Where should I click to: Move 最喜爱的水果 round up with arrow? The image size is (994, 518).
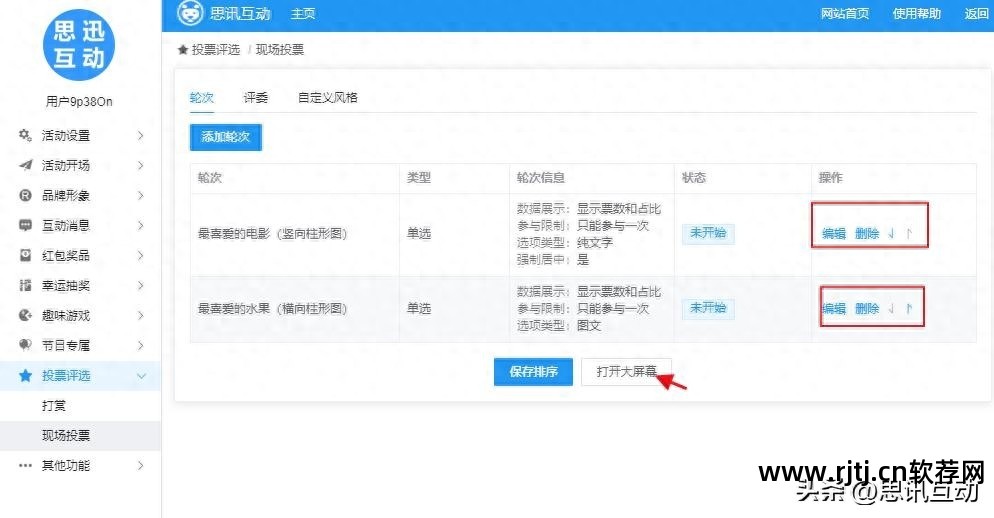tap(908, 308)
